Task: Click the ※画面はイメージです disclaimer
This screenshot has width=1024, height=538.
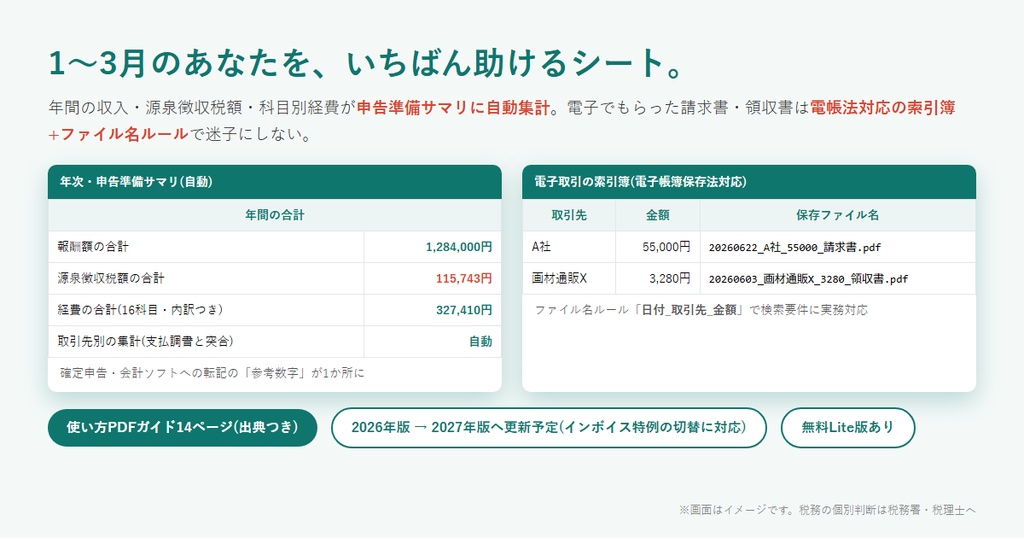Action: coord(827,510)
